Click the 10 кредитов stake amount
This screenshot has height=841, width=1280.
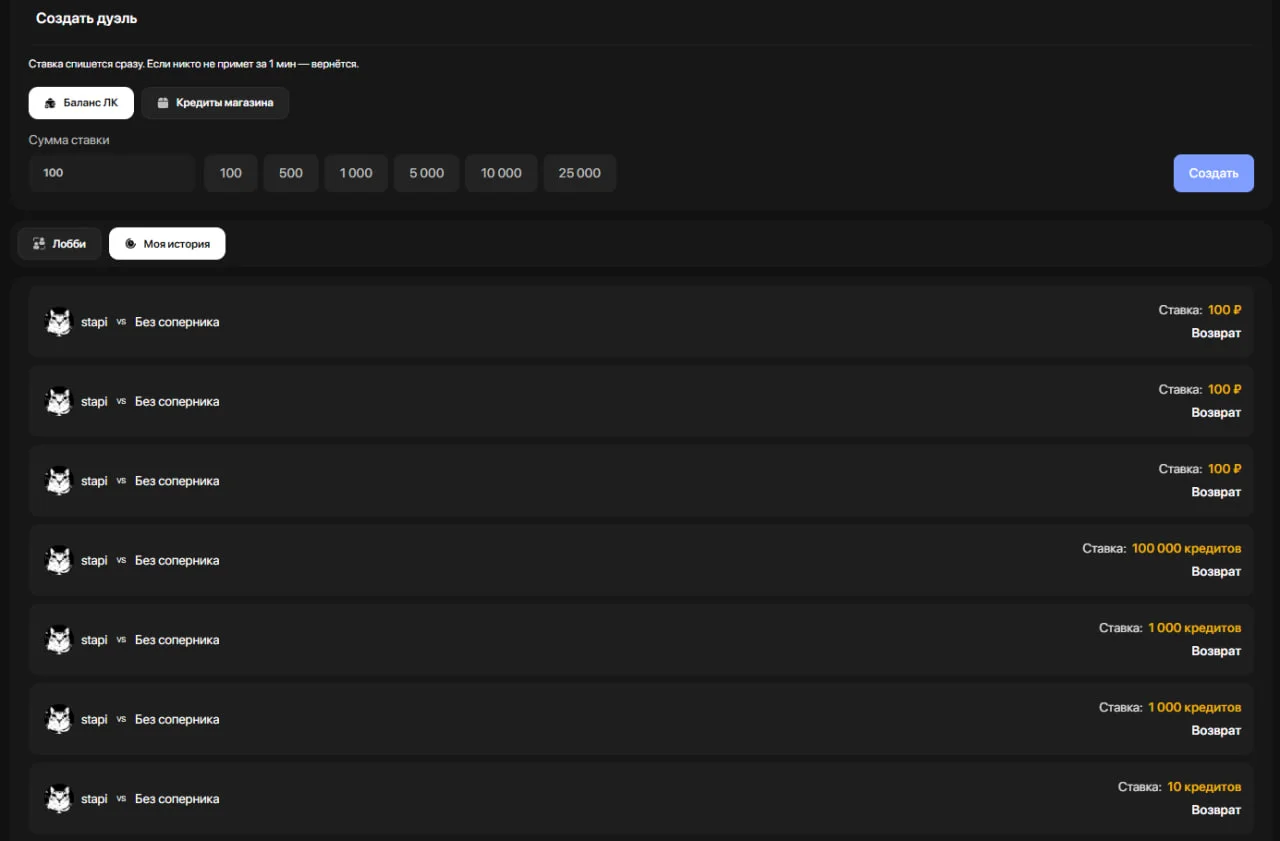pyautogui.click(x=1204, y=787)
